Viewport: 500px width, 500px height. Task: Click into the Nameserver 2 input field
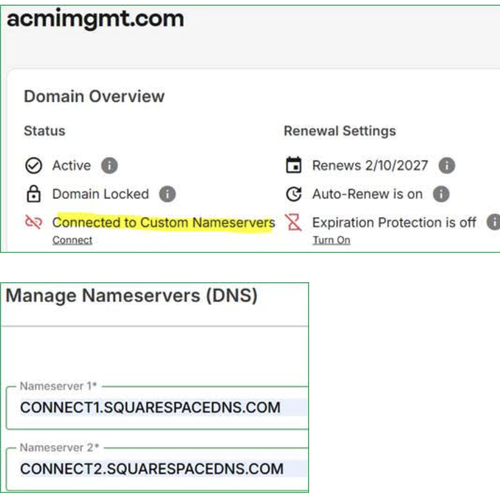[x=158, y=469]
